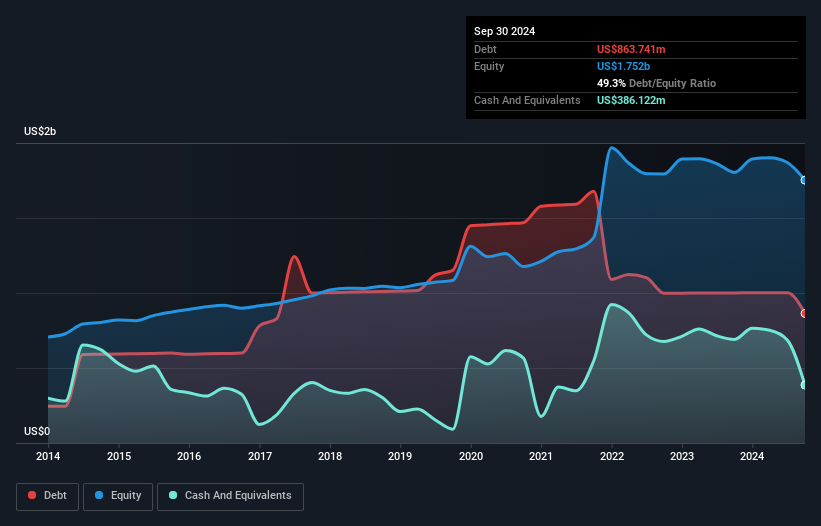Click the 2021 x-axis label

[541, 456]
